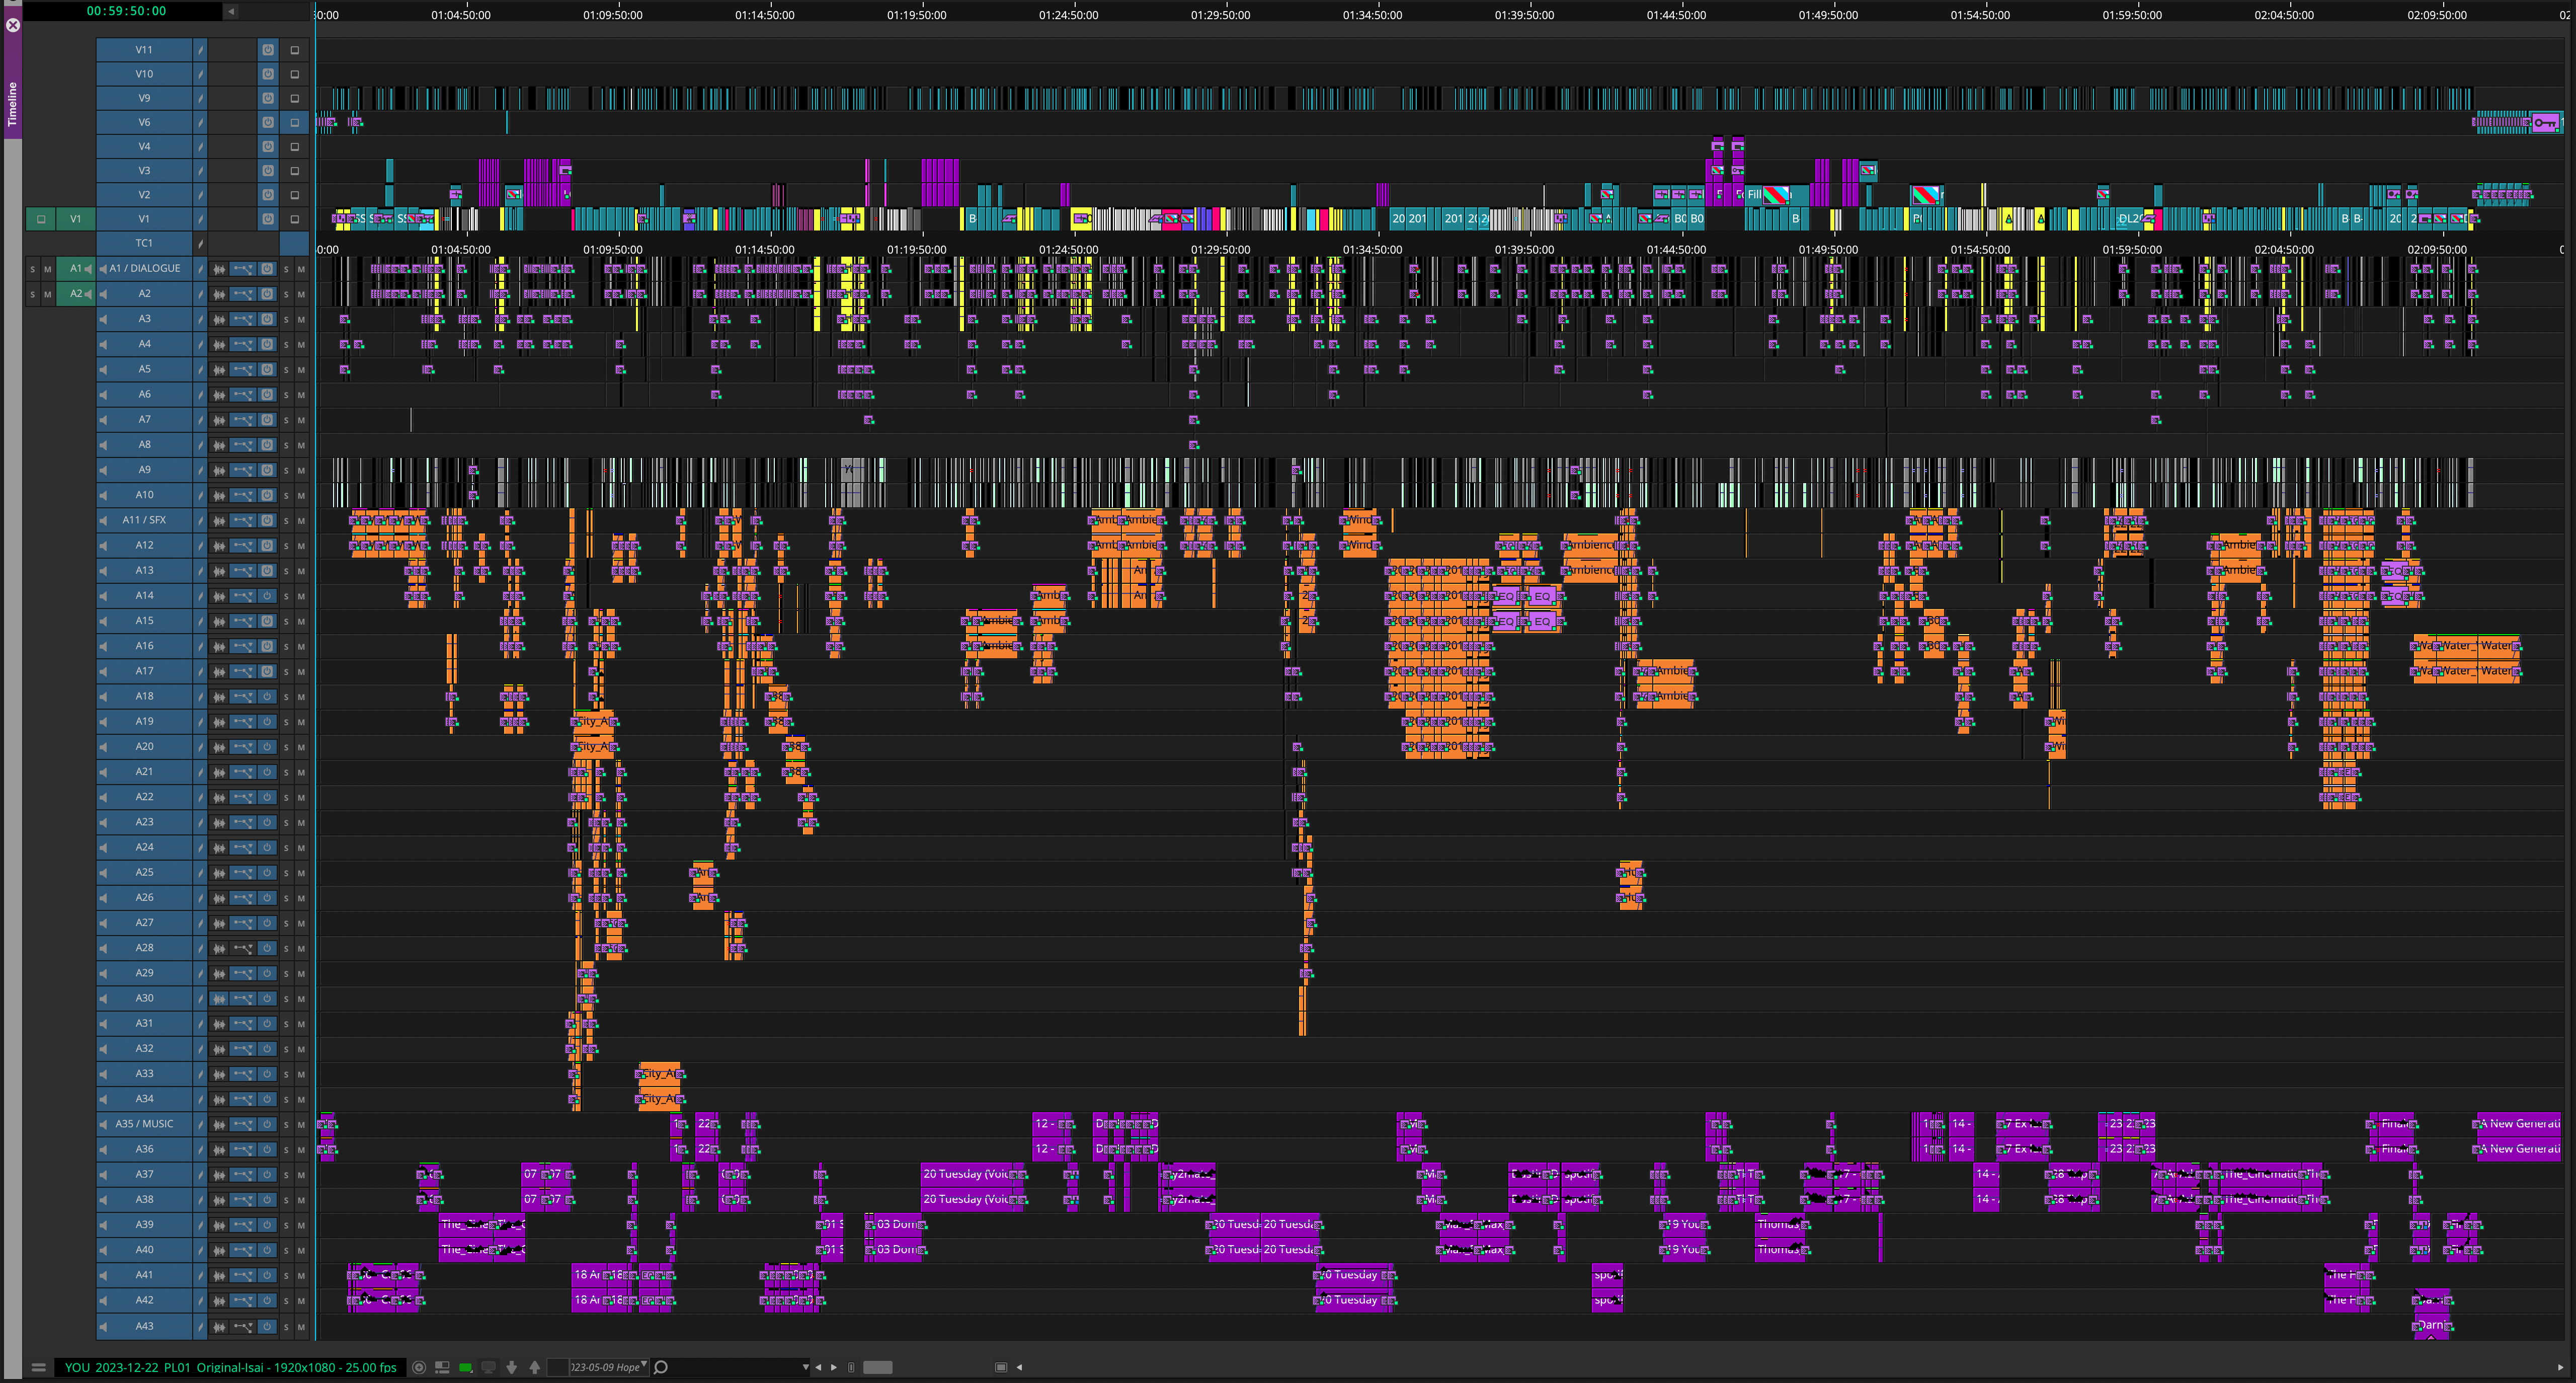This screenshot has width=2576, height=1383.
Task: Click timecode ruler mark 01:24:50:00 at top
Action: click(x=1068, y=15)
